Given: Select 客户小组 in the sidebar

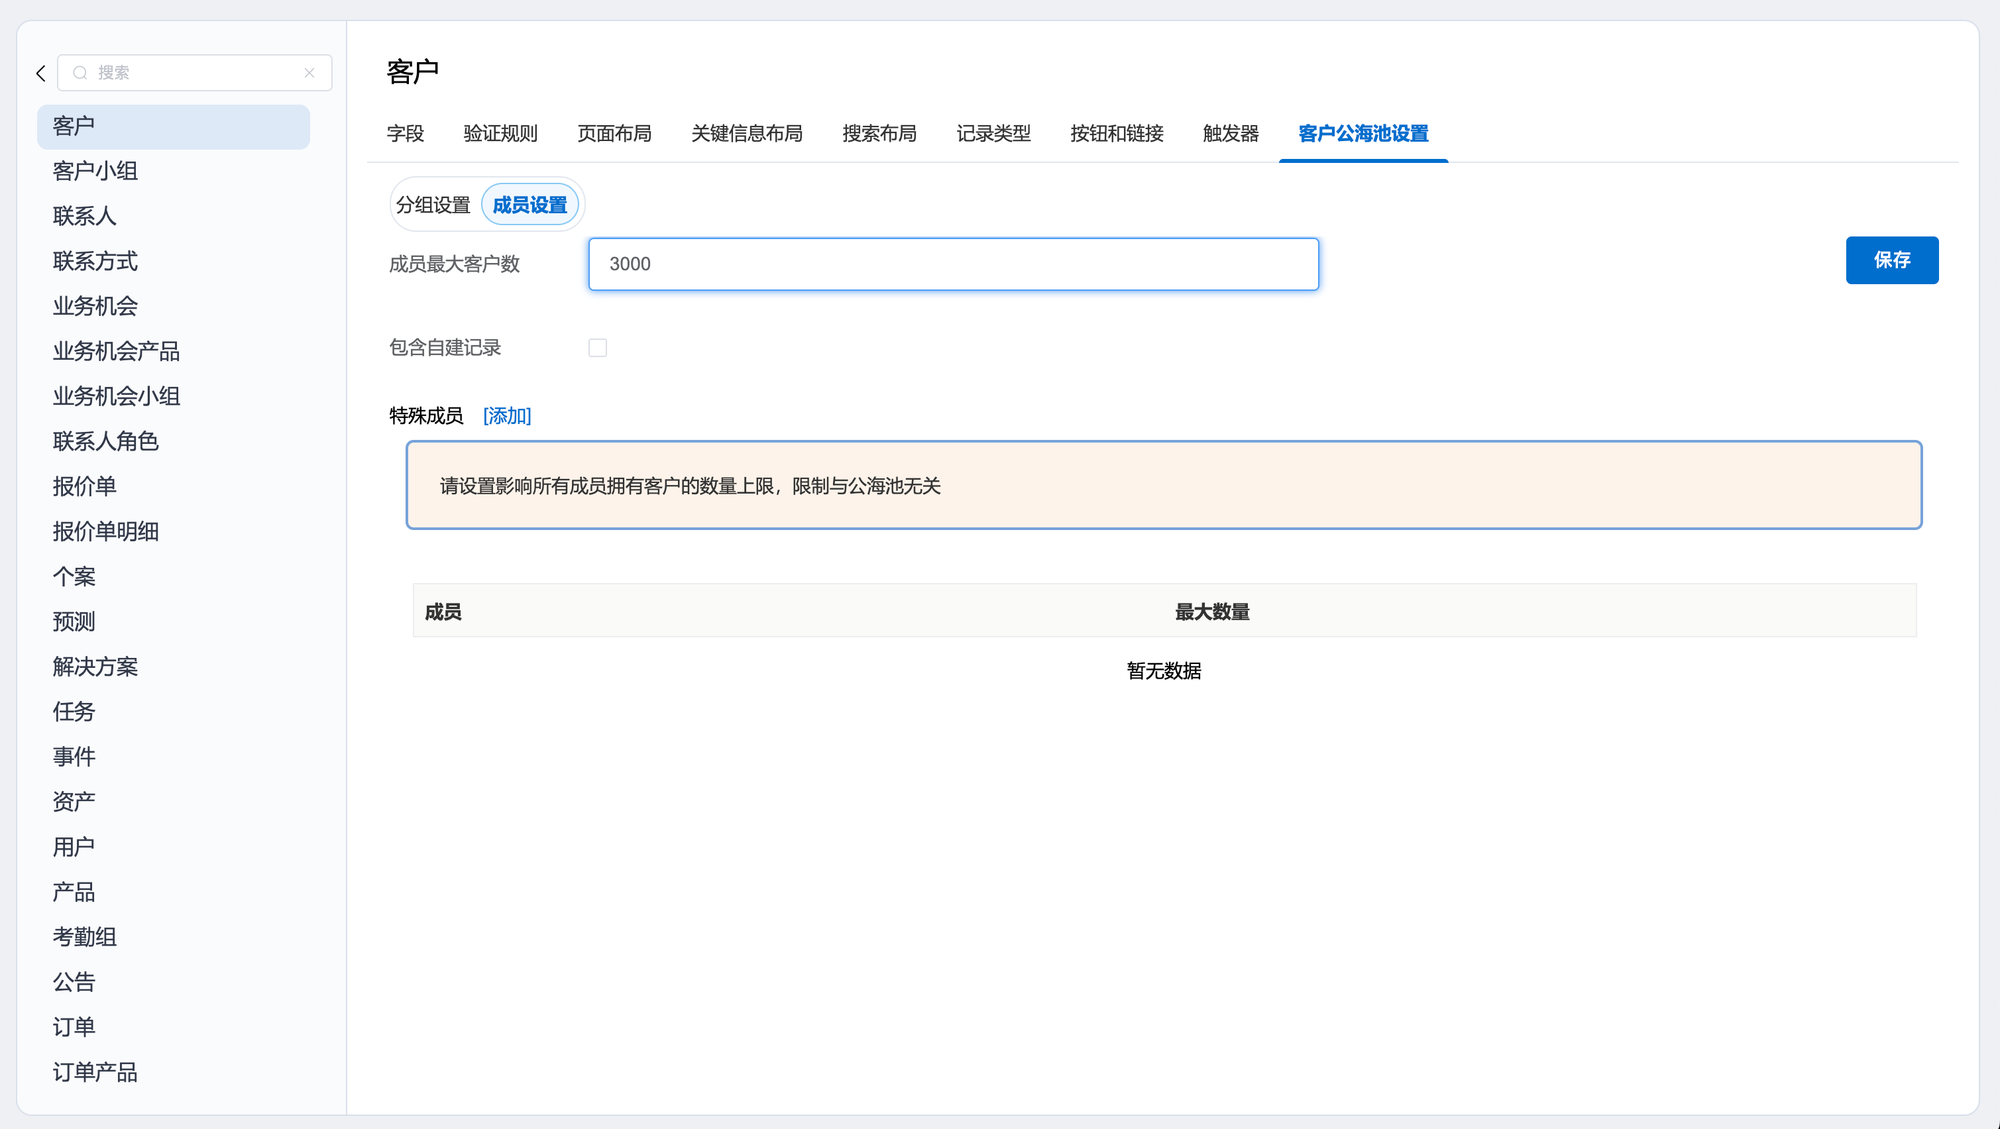Looking at the screenshot, I should pos(95,171).
